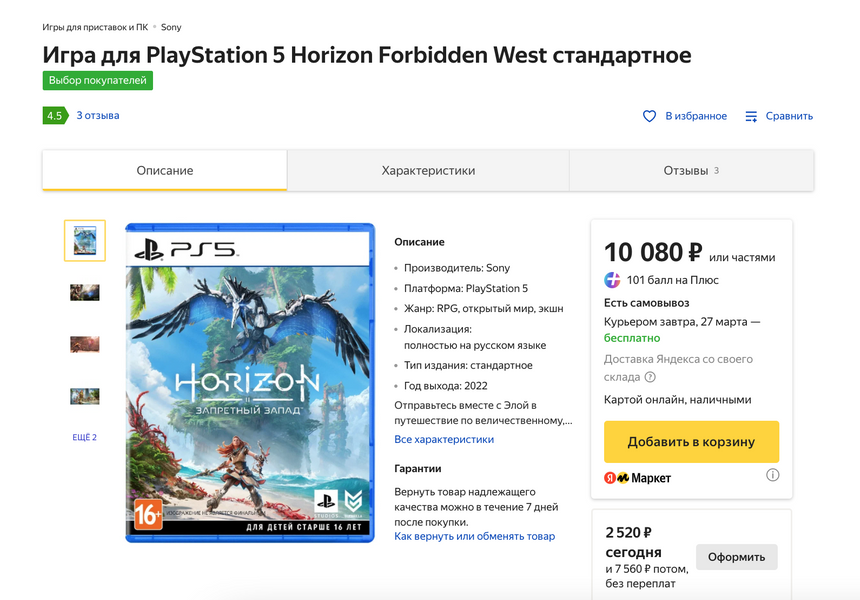The height and width of the screenshot is (600, 860).
Task: Open the Описание tab
Action: point(165,171)
